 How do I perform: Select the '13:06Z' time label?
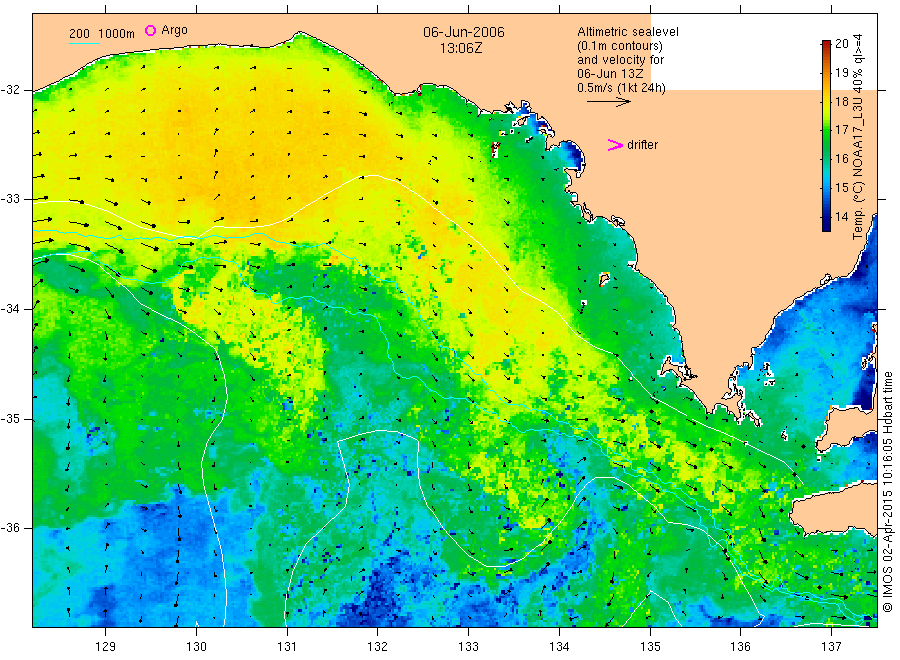pos(461,49)
